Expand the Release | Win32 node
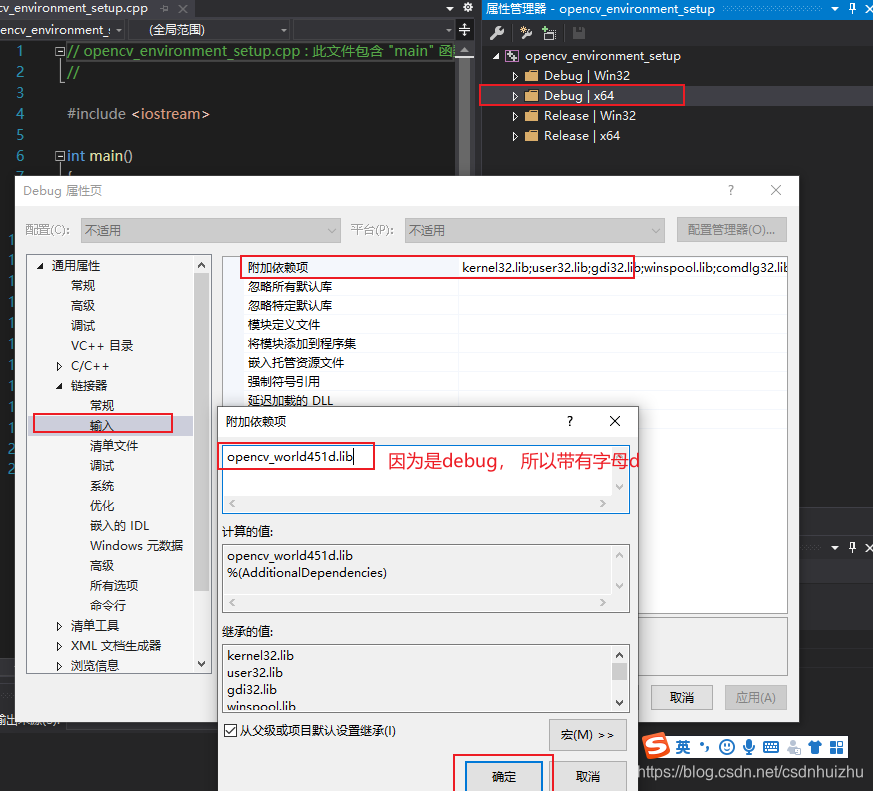 pyautogui.click(x=515, y=116)
